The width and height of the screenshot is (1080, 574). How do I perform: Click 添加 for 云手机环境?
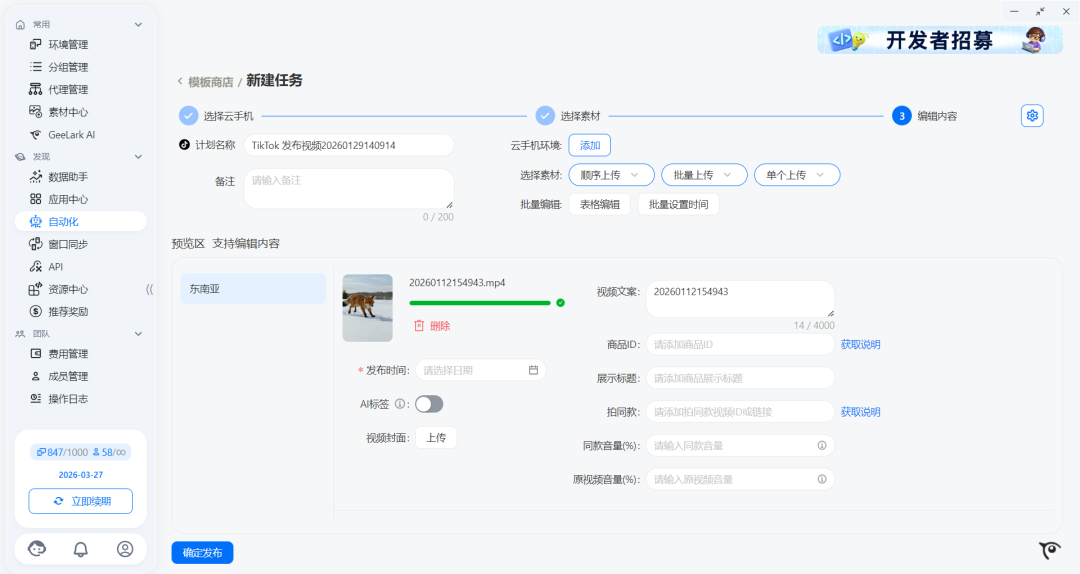pyautogui.click(x=590, y=145)
